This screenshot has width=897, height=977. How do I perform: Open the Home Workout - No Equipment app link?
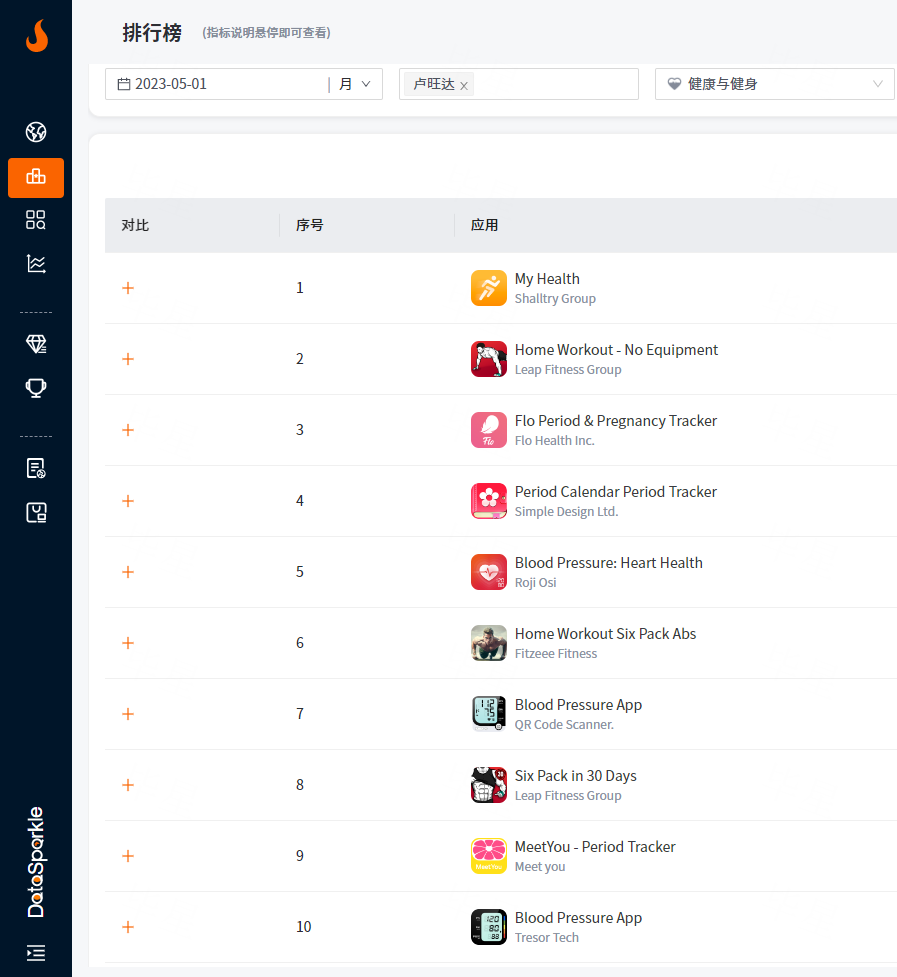coord(616,350)
